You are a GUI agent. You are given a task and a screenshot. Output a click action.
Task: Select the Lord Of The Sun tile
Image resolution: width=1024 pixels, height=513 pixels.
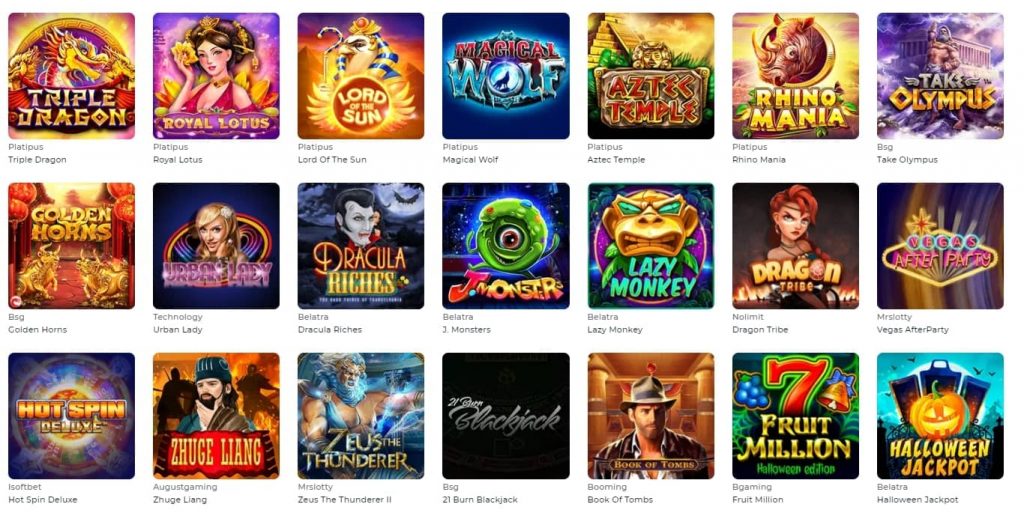[x=360, y=76]
